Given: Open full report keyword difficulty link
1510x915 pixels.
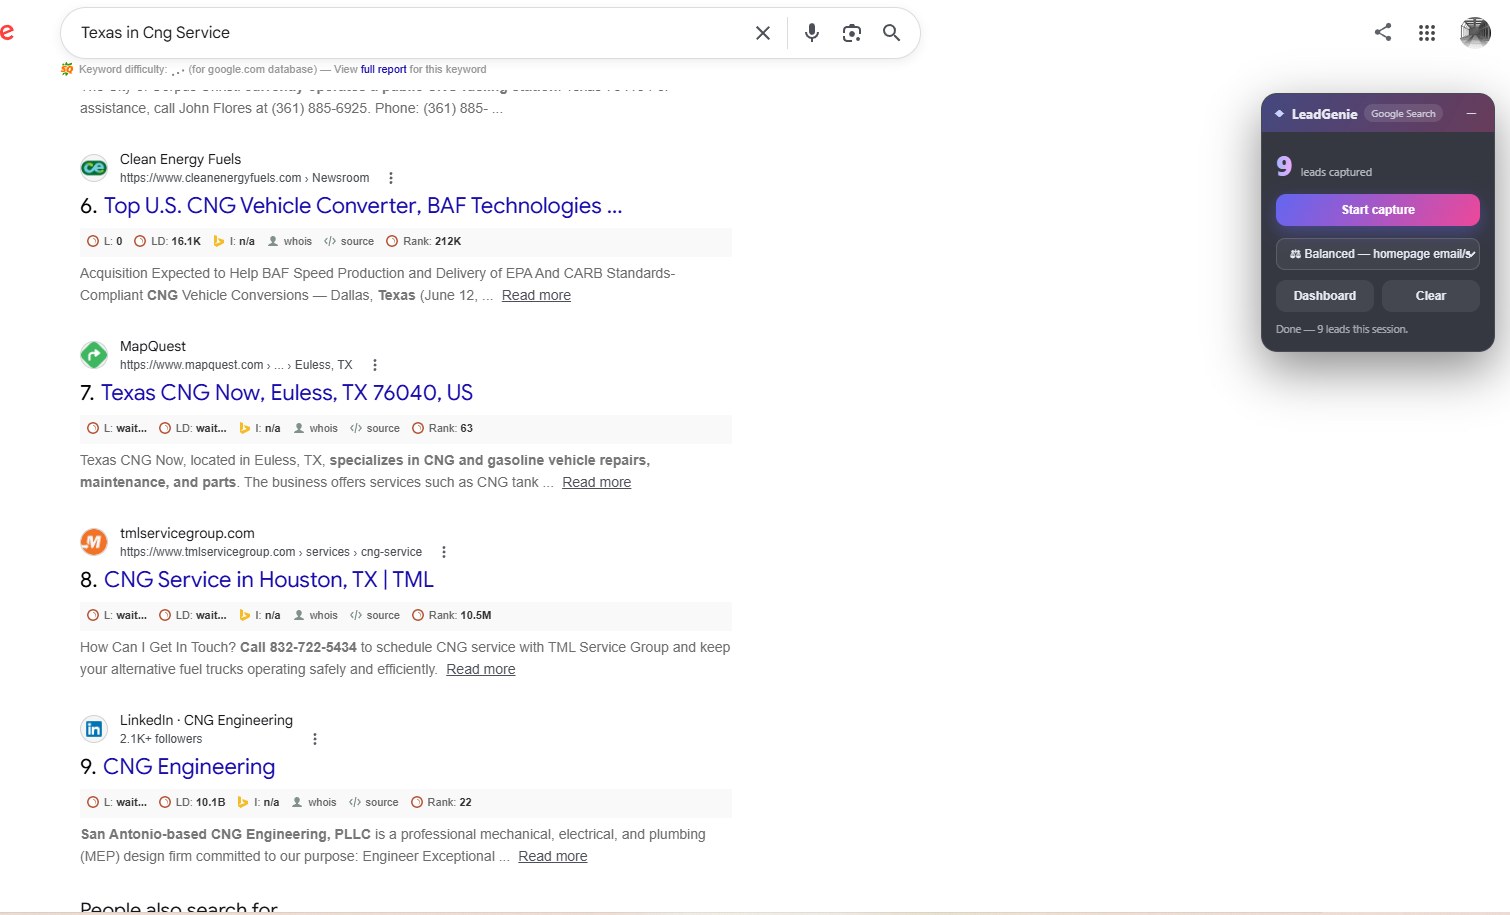Looking at the screenshot, I should (x=384, y=69).
